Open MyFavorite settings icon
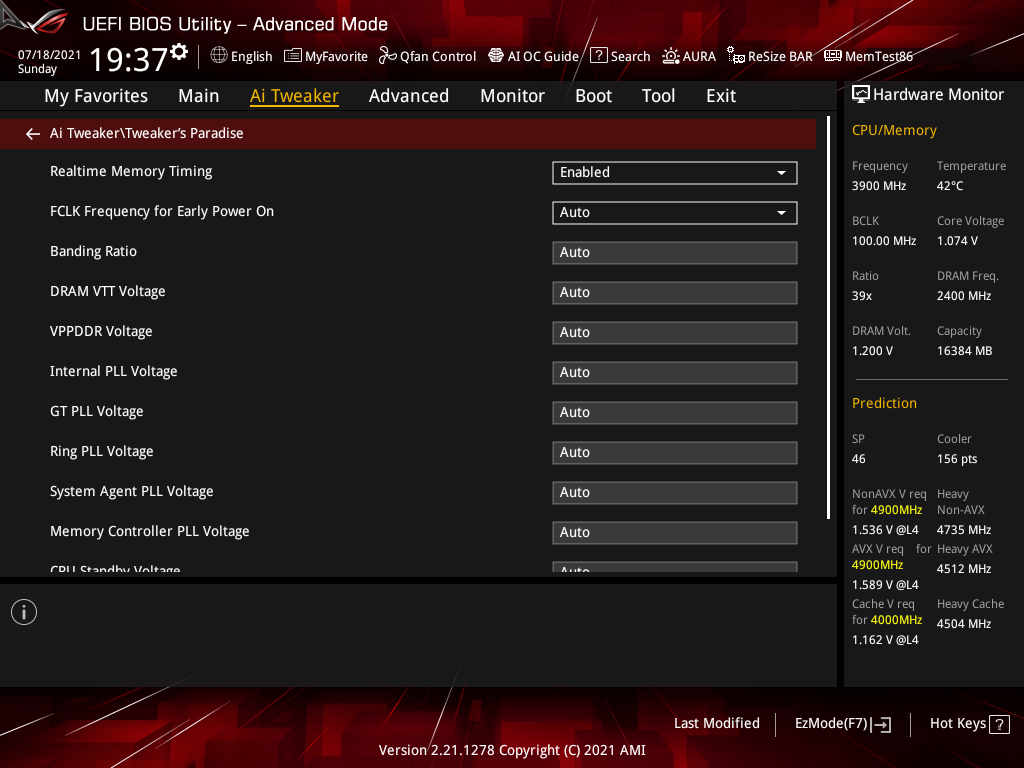 pyautogui.click(x=325, y=56)
